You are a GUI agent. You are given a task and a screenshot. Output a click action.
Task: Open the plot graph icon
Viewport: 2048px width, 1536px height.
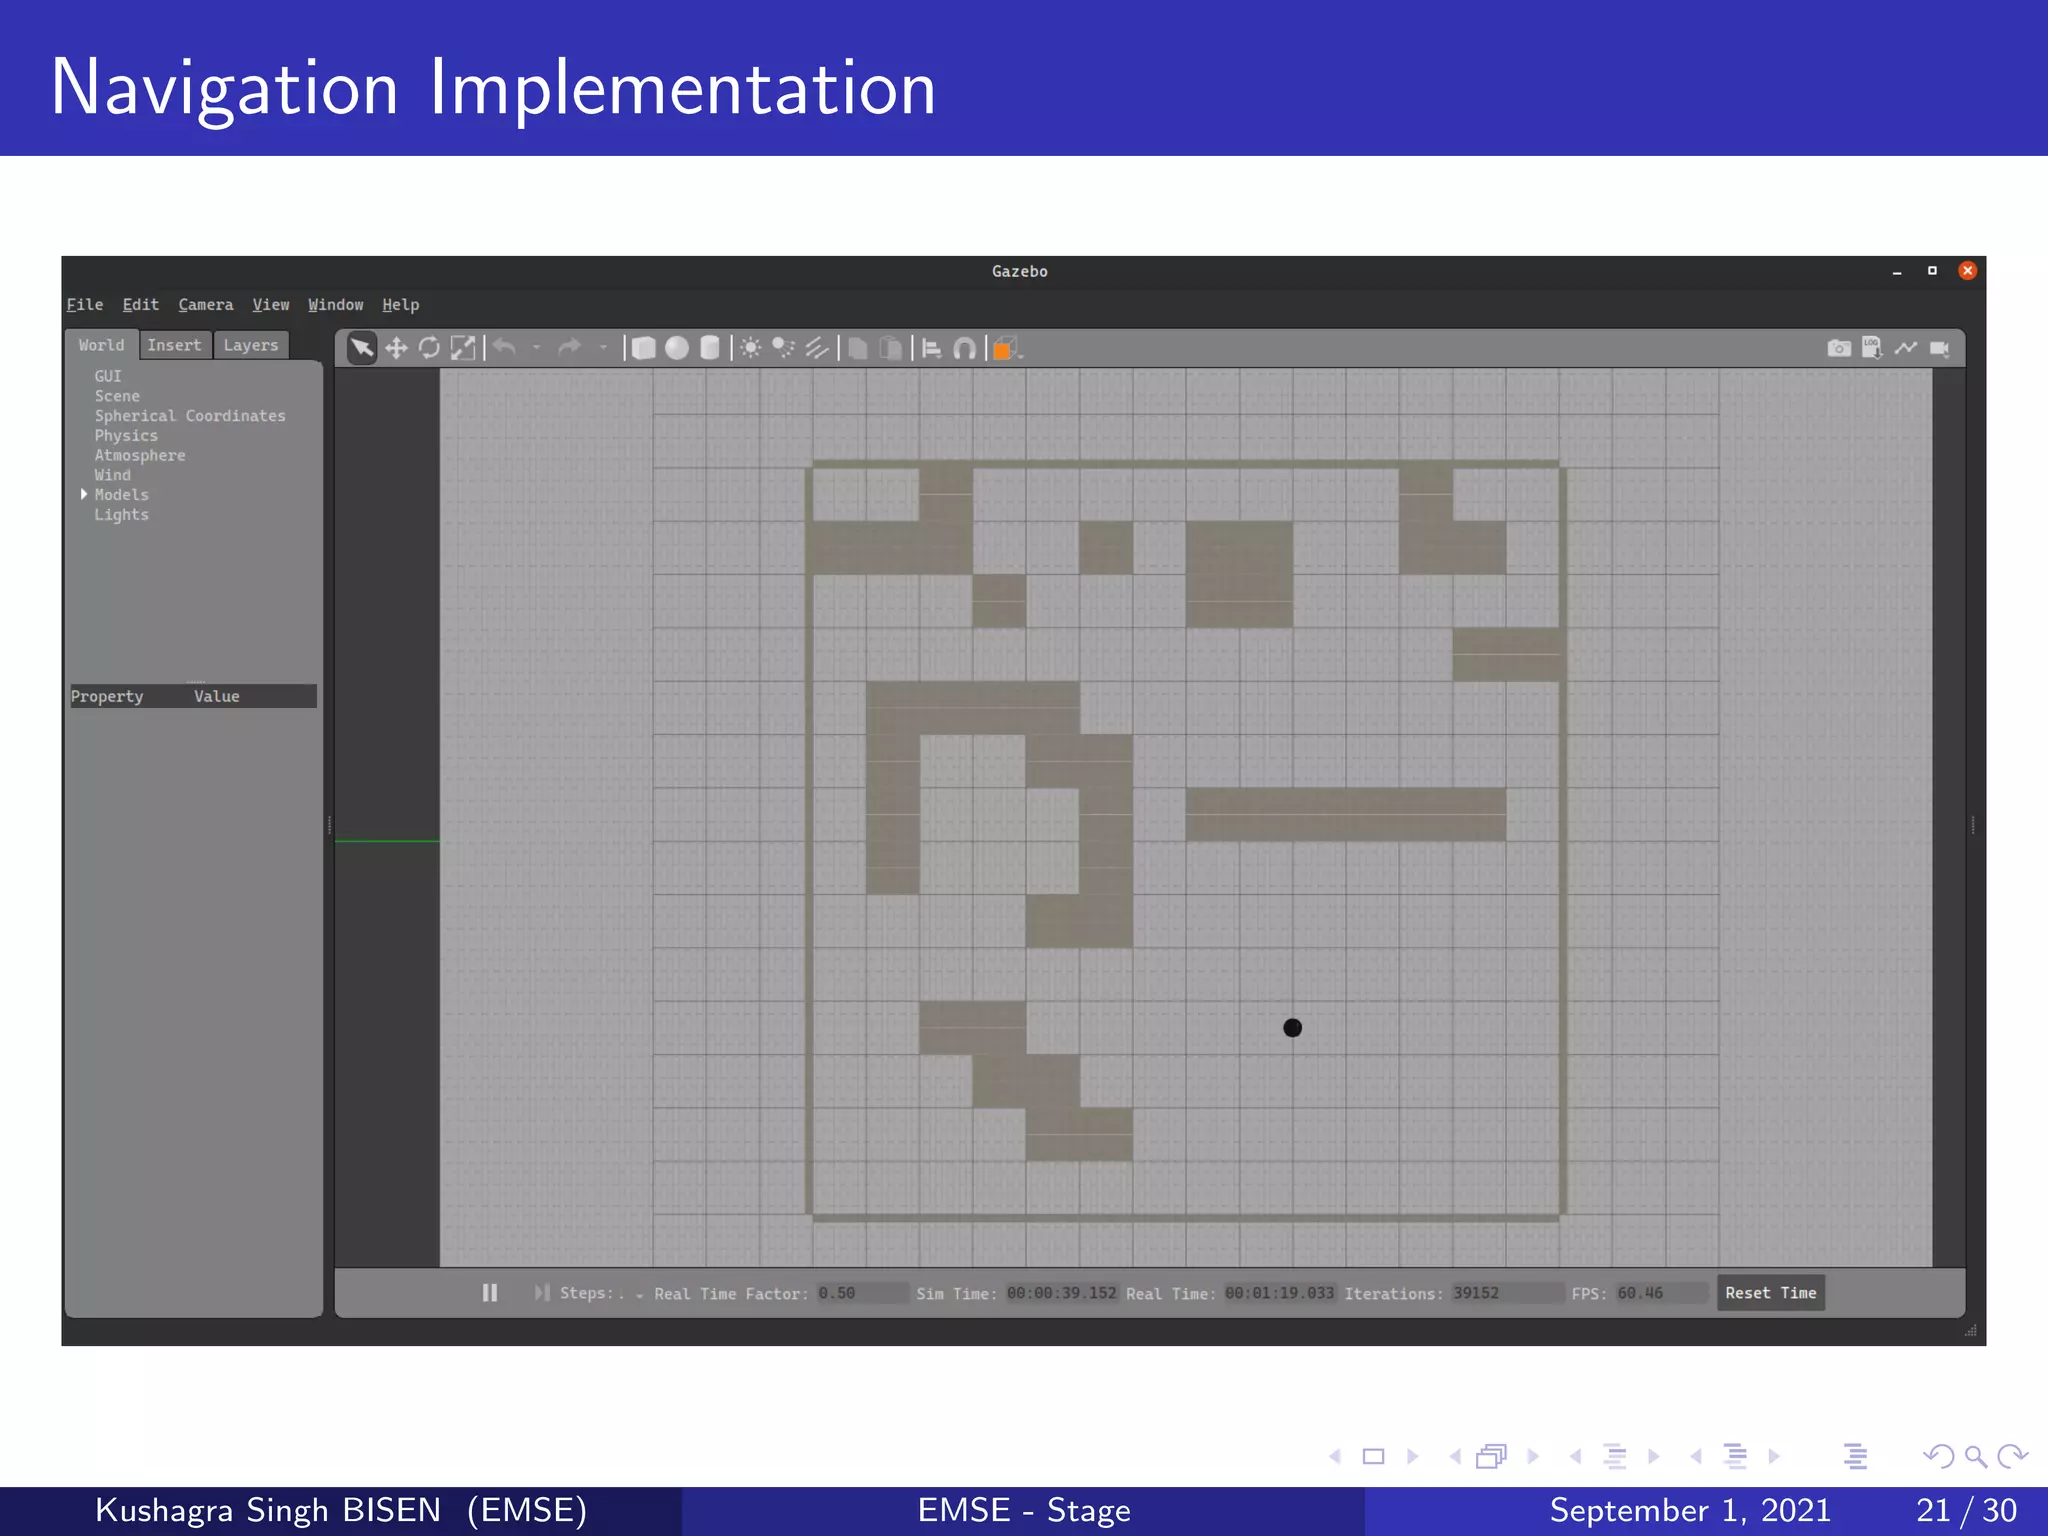[x=1906, y=348]
